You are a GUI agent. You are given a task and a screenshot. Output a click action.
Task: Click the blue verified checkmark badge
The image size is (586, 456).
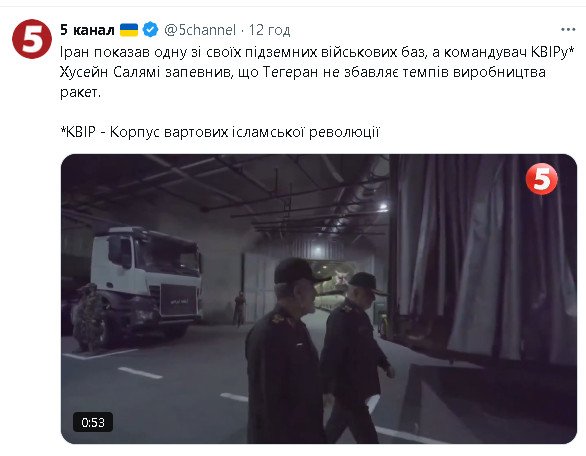(x=151, y=30)
